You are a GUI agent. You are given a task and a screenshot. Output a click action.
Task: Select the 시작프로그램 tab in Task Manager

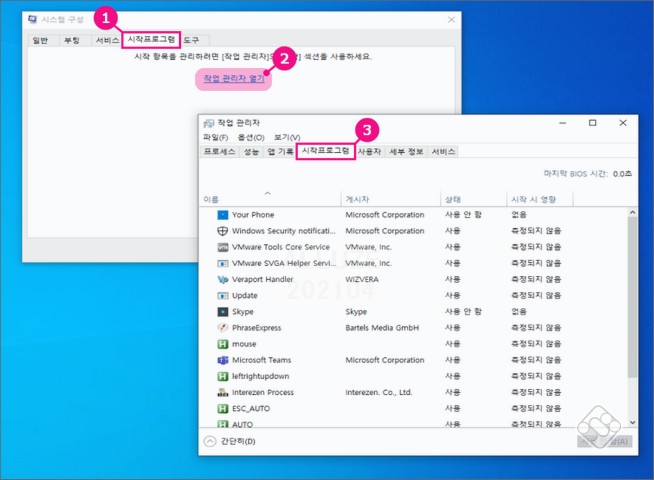coord(325,151)
